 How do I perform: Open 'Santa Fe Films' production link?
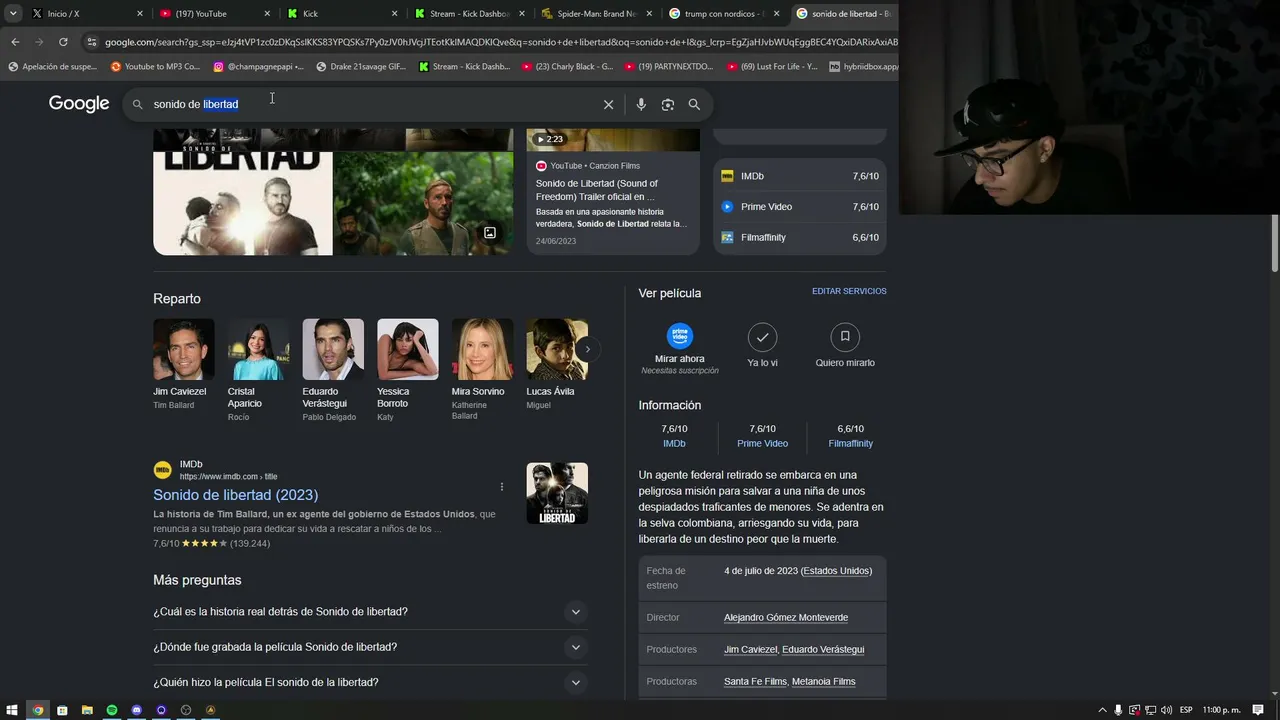755,682
